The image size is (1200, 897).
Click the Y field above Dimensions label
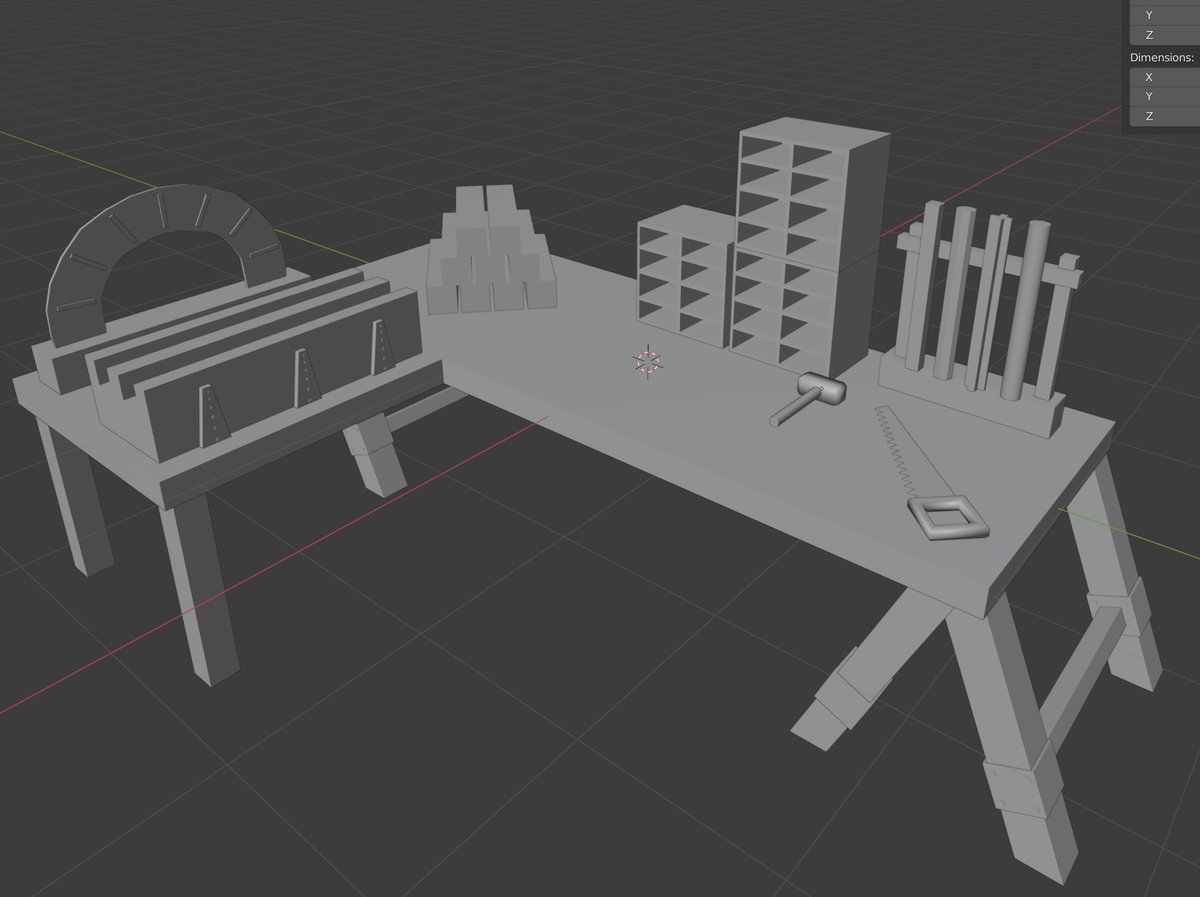point(1164,15)
